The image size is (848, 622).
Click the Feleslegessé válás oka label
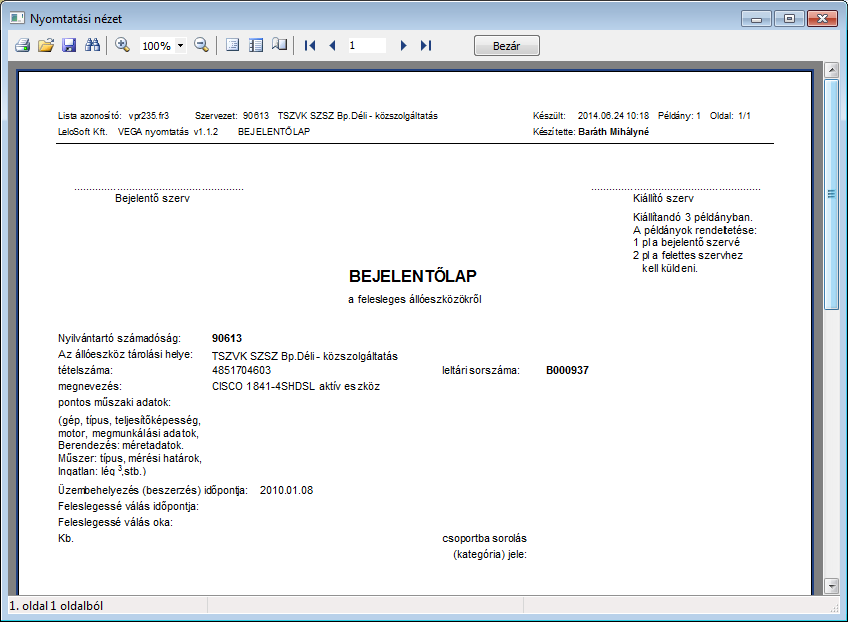click(x=116, y=522)
